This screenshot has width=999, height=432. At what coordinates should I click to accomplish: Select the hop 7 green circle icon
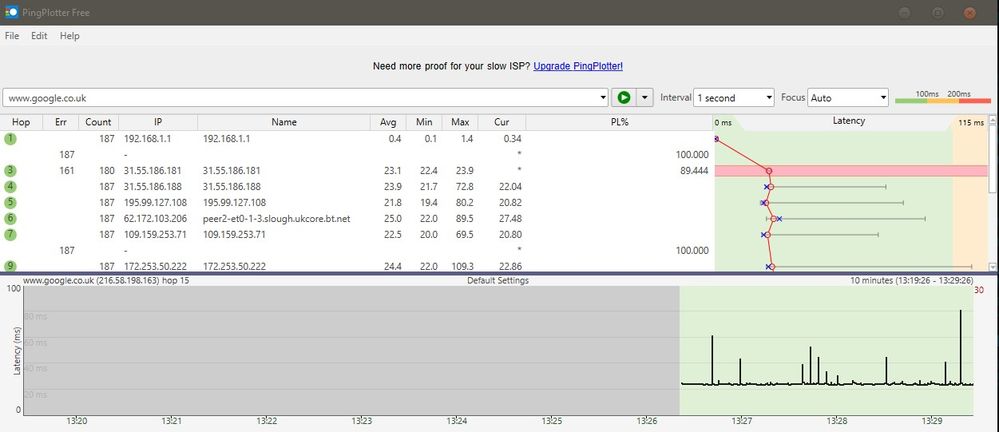click(x=10, y=235)
